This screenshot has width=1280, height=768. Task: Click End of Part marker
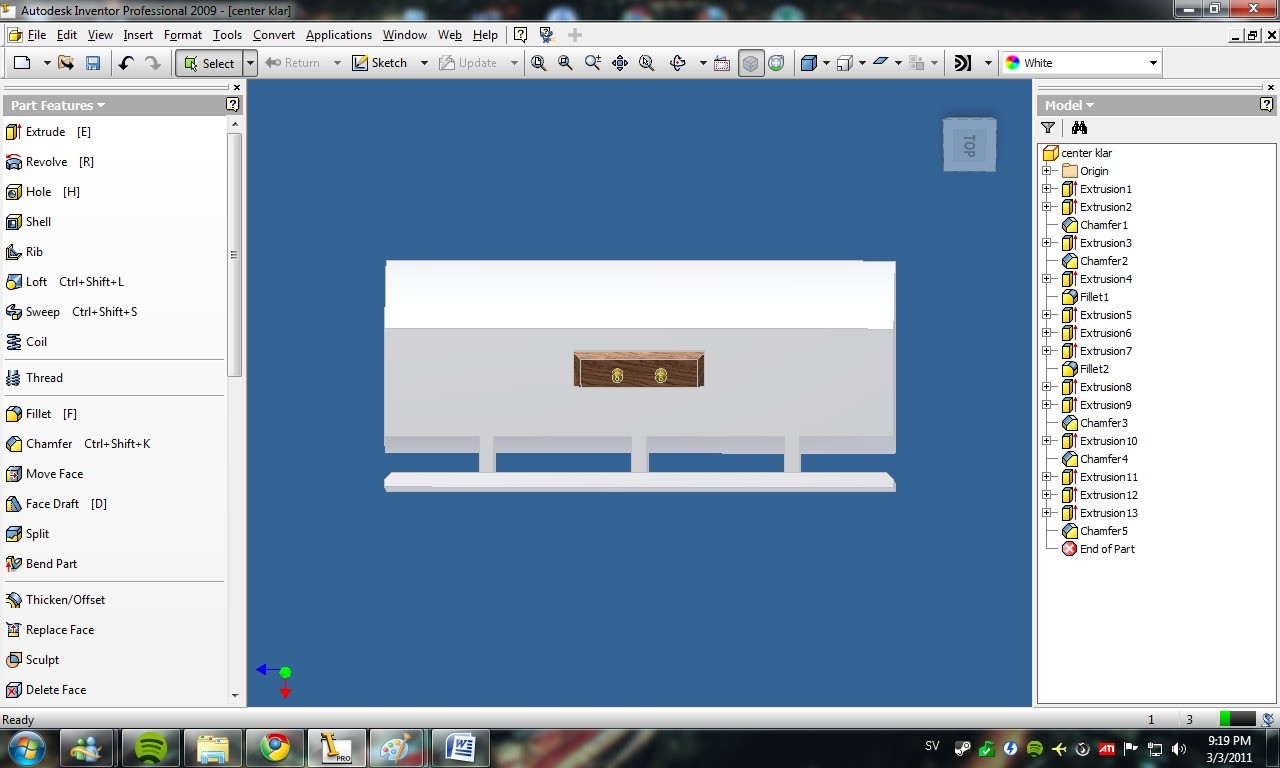click(1098, 549)
